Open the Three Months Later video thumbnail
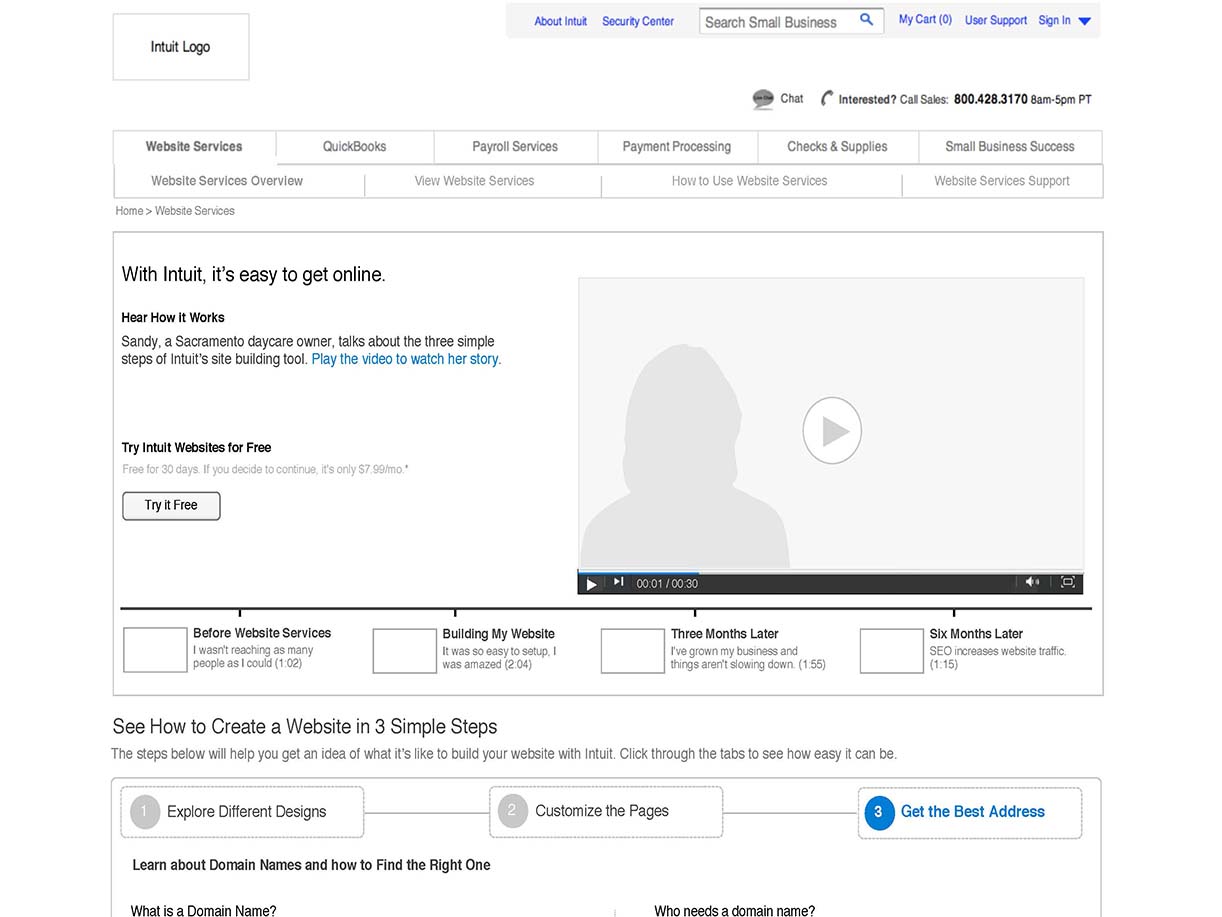Viewport: 1222px width, 917px height. 633,650
